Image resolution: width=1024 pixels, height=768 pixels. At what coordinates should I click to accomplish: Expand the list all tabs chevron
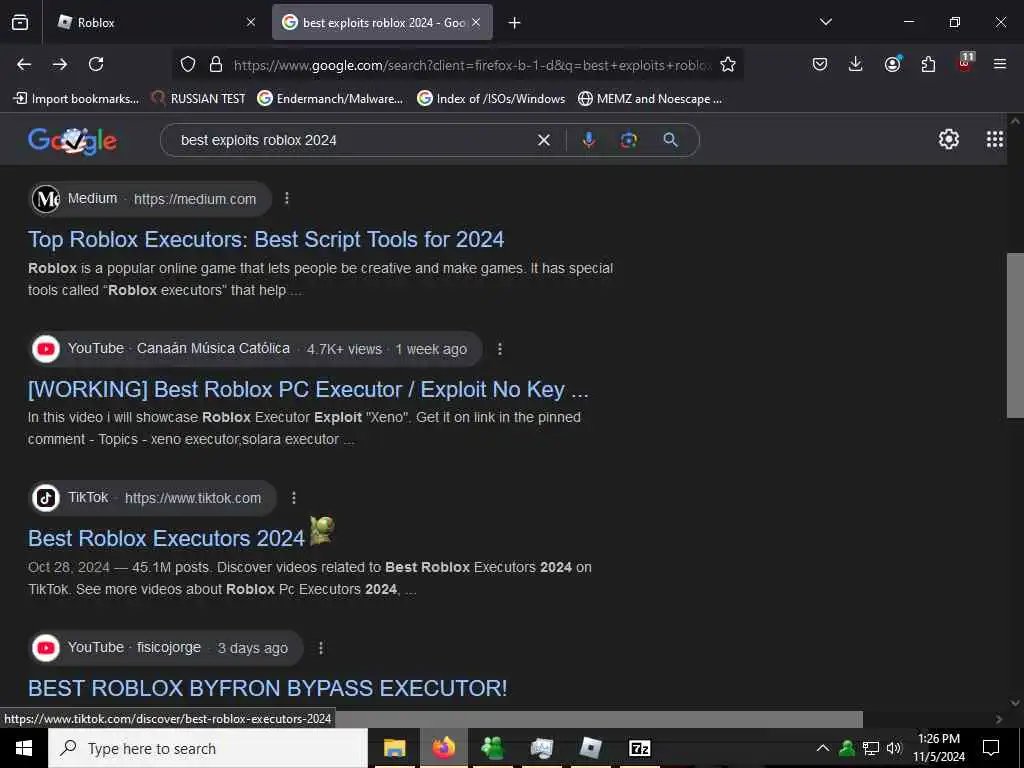pyautogui.click(x=826, y=22)
